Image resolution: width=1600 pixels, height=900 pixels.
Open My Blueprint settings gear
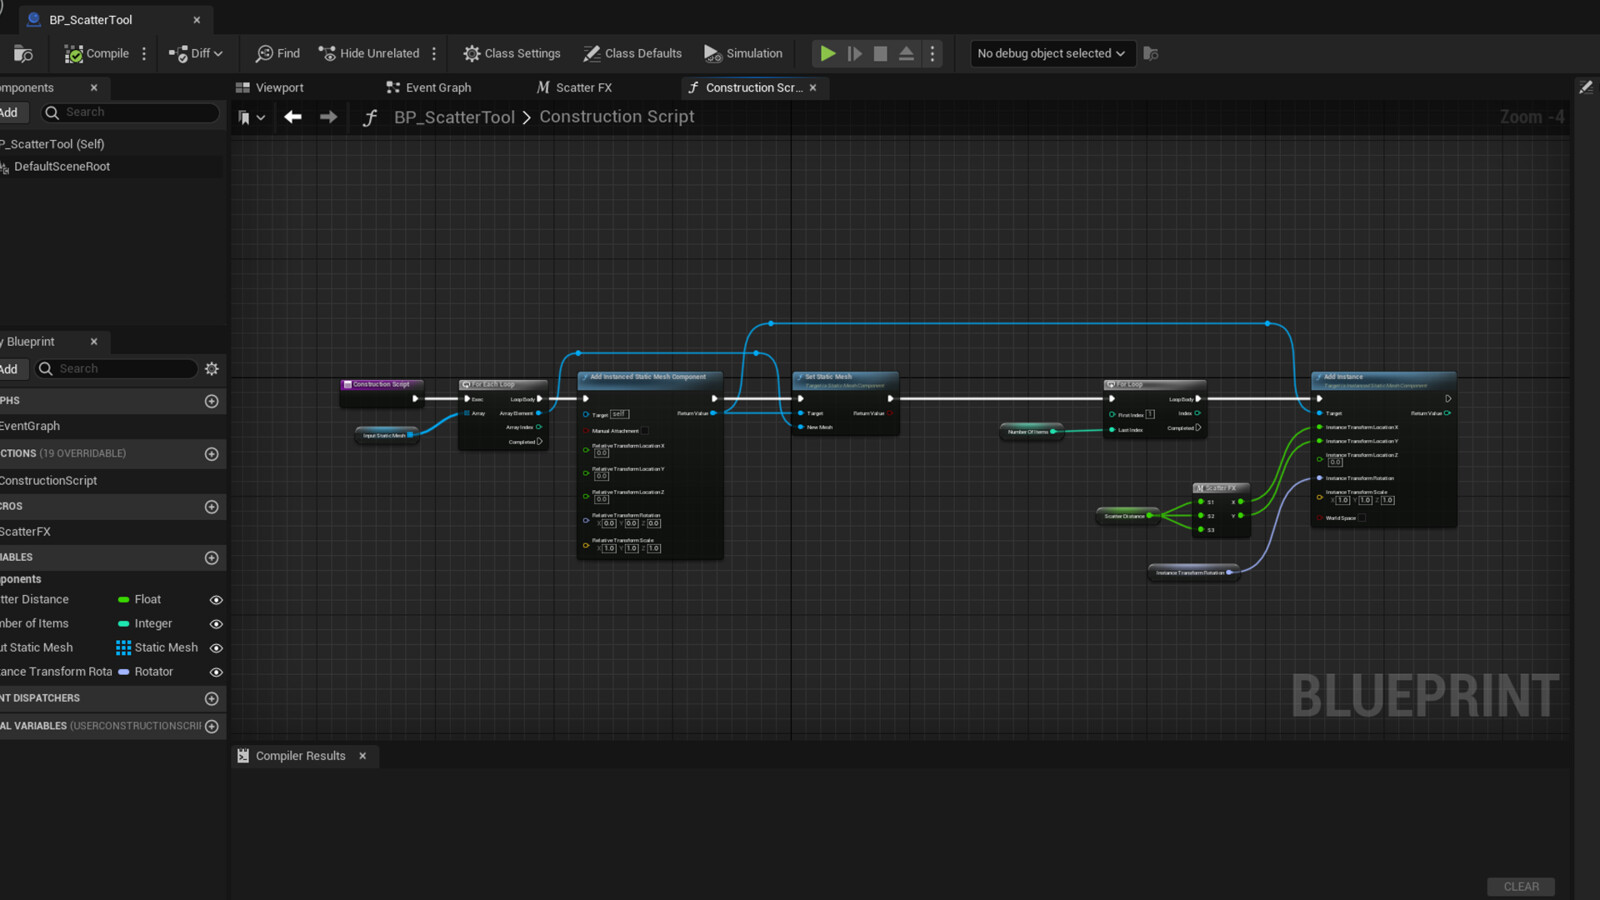click(212, 369)
